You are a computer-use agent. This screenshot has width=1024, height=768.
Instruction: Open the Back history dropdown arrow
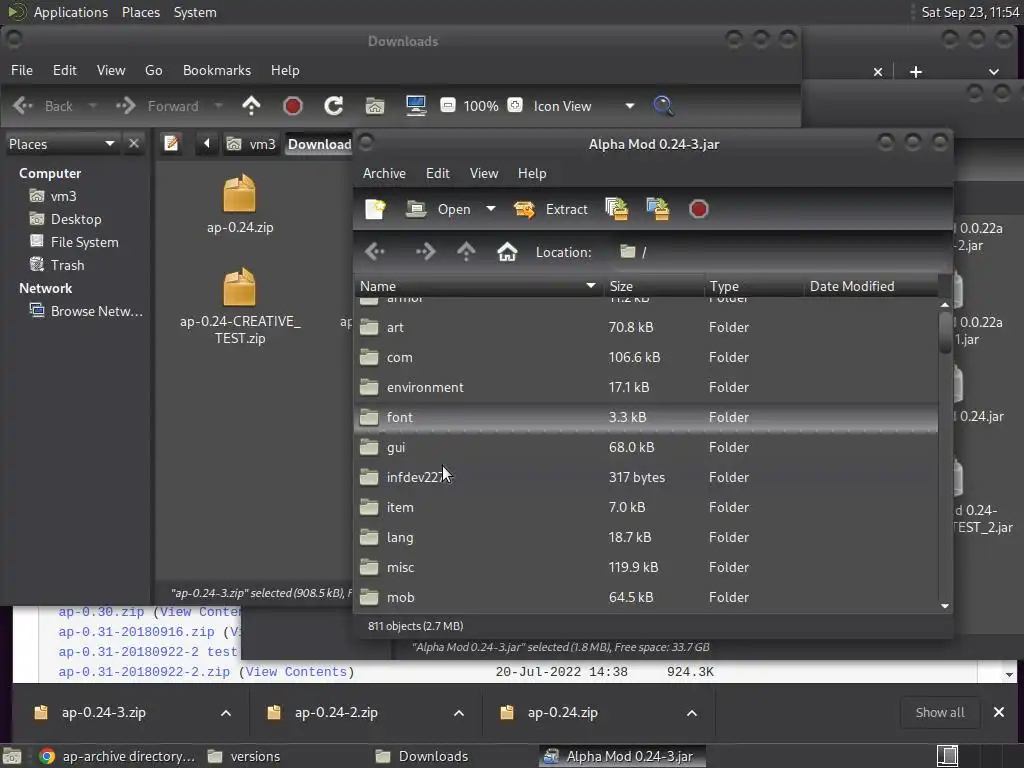point(92,106)
